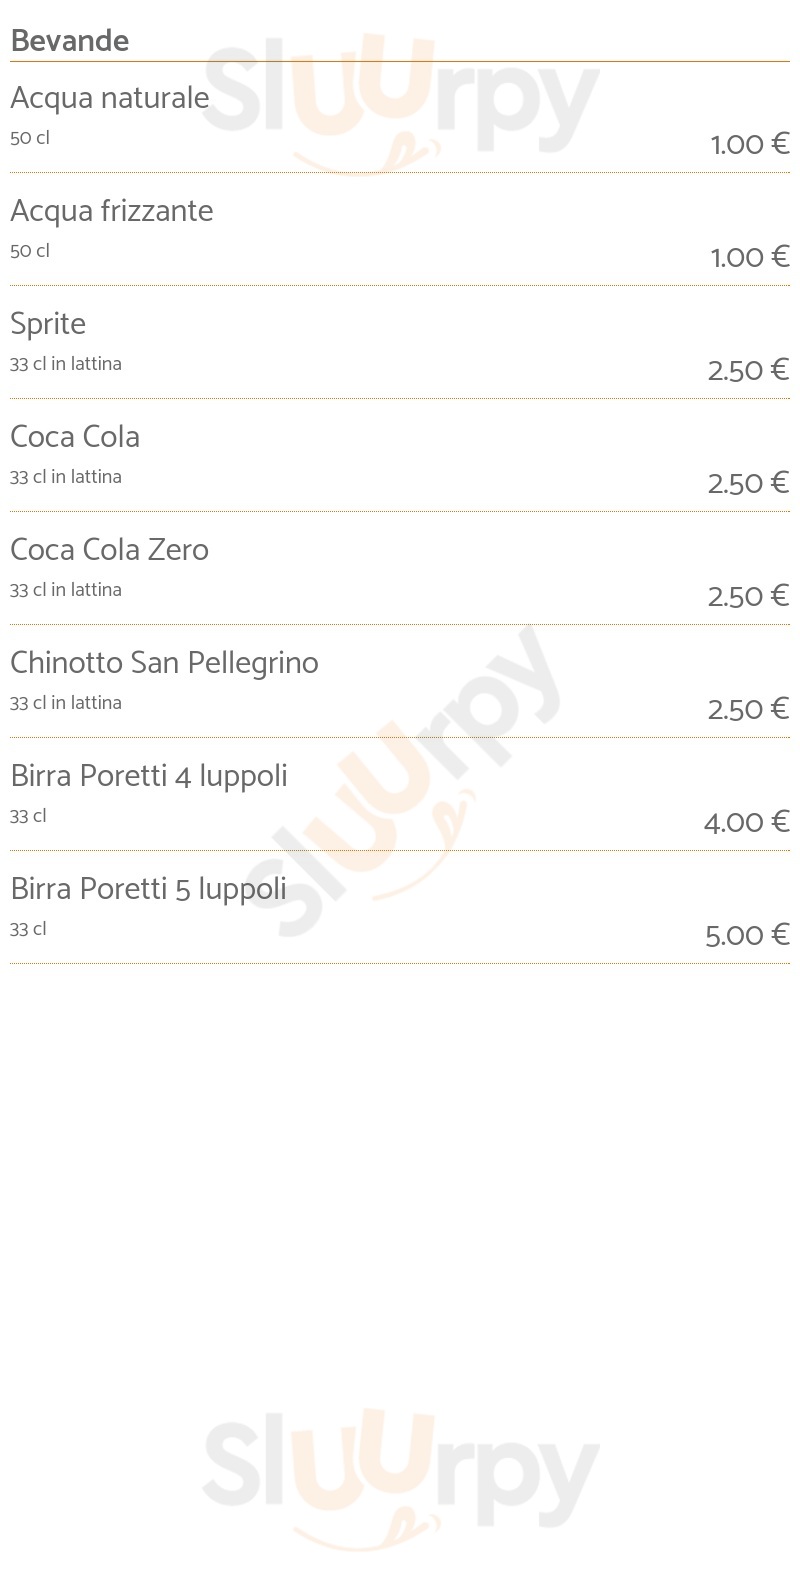
Task: Choose the Coca Cola item
Action: (75, 437)
